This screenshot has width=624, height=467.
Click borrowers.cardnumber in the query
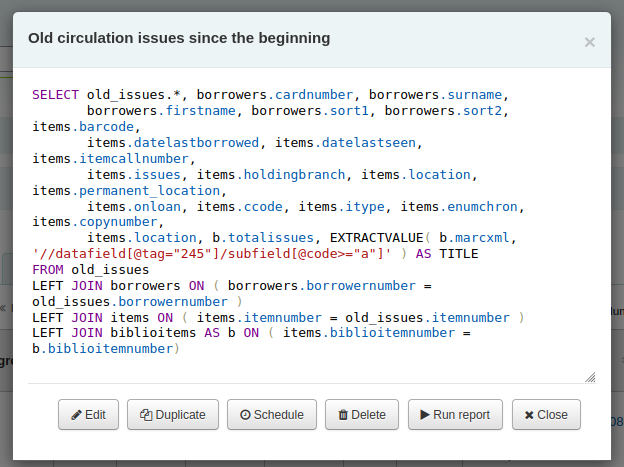275,95
